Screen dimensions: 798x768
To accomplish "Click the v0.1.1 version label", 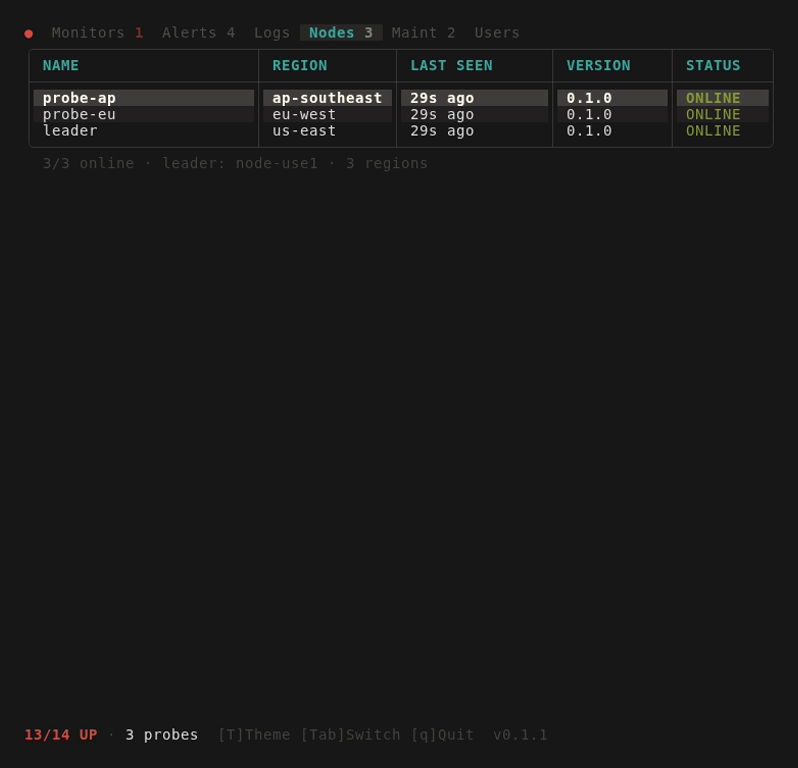I will tap(520, 735).
